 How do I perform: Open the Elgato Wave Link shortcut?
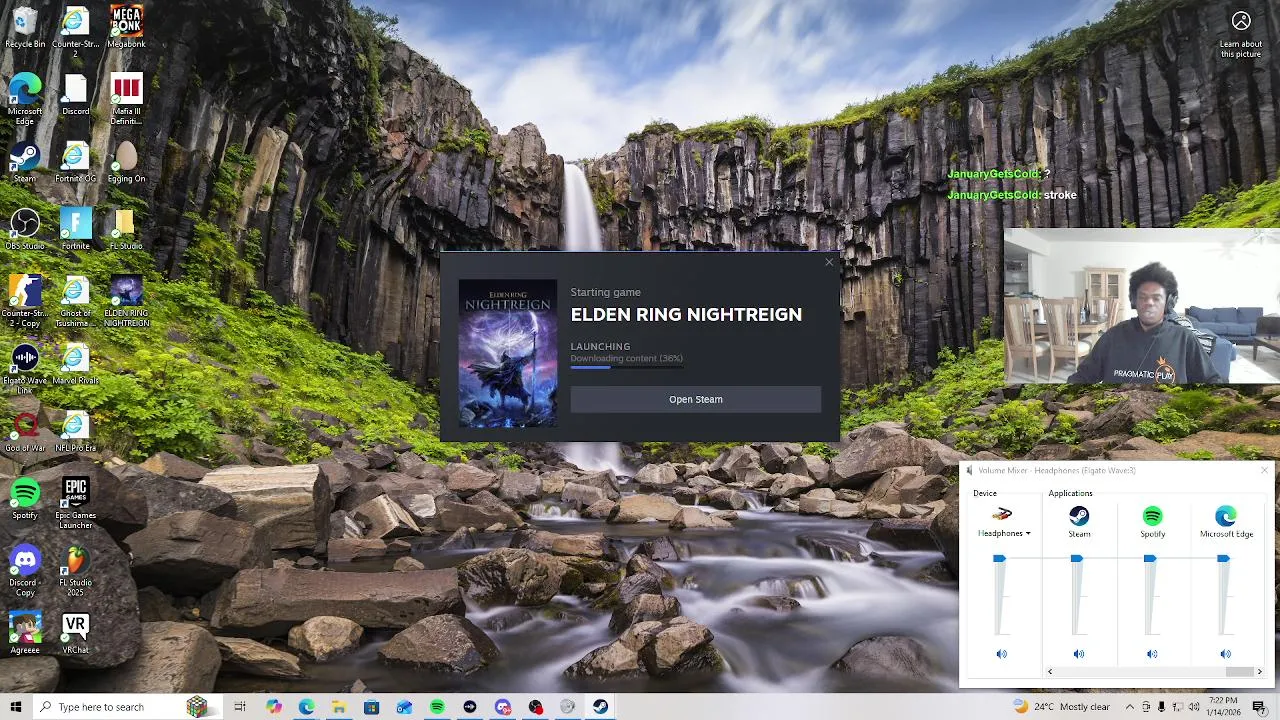[x=25, y=368]
